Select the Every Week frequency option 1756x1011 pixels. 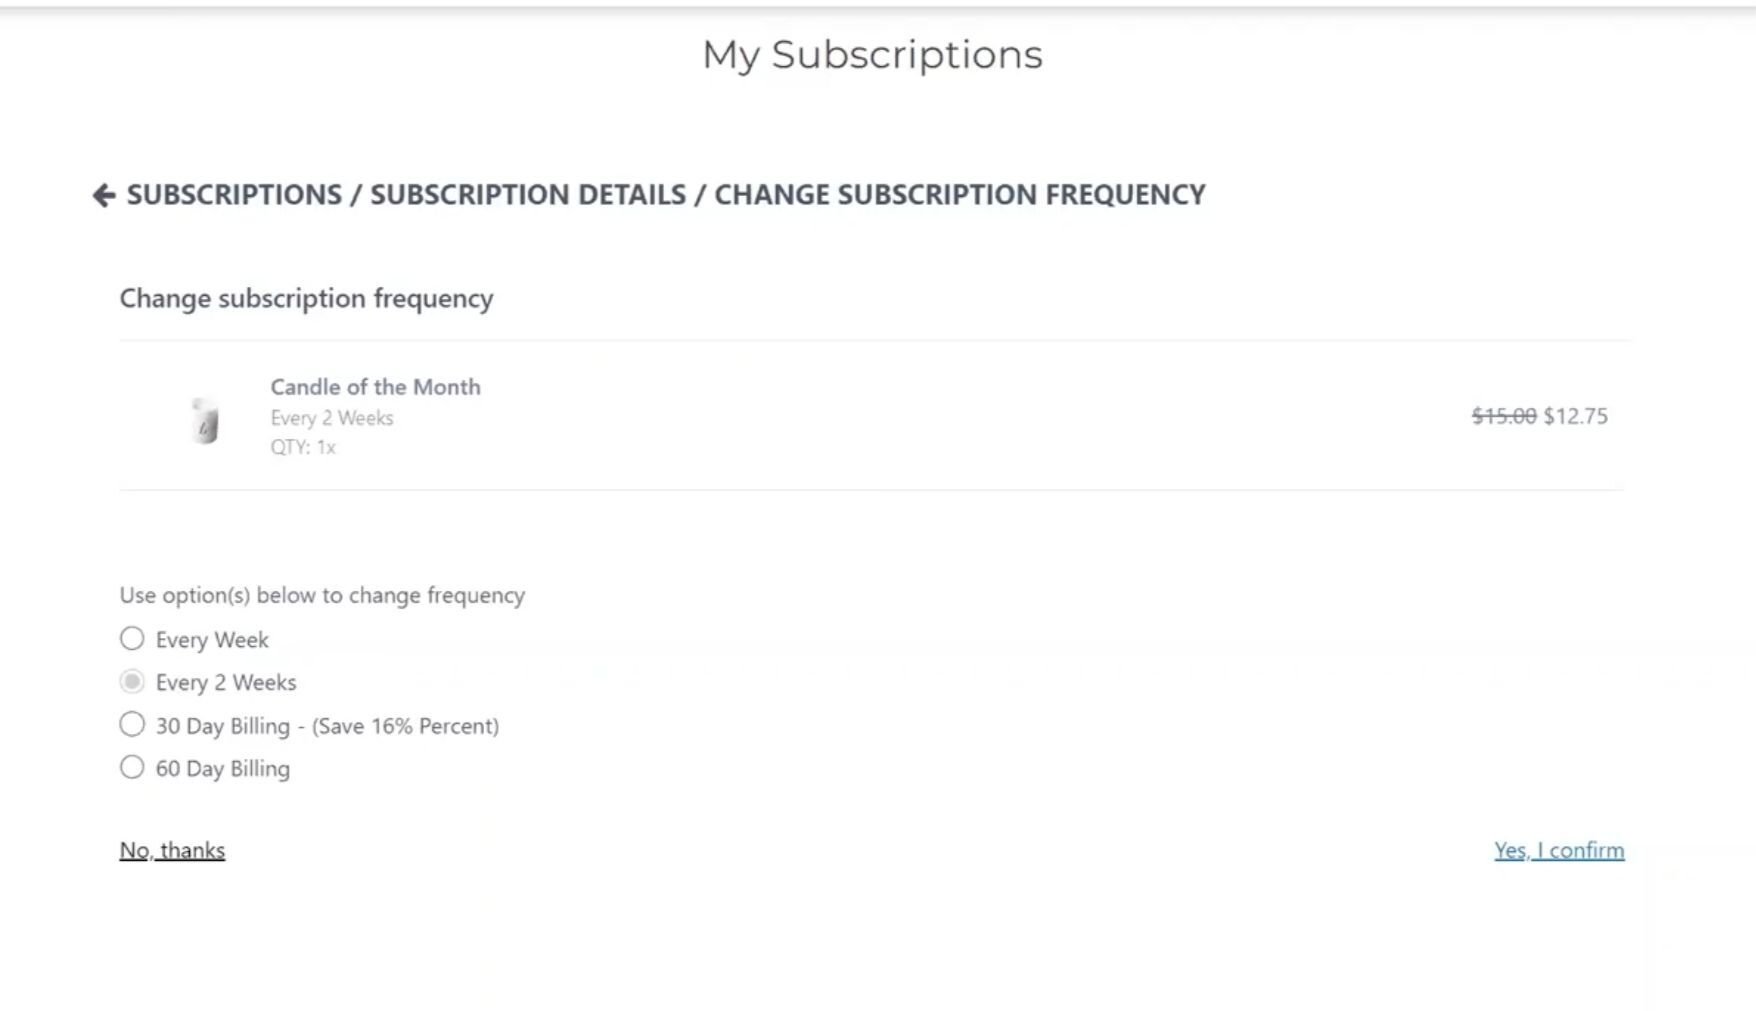[131, 638]
